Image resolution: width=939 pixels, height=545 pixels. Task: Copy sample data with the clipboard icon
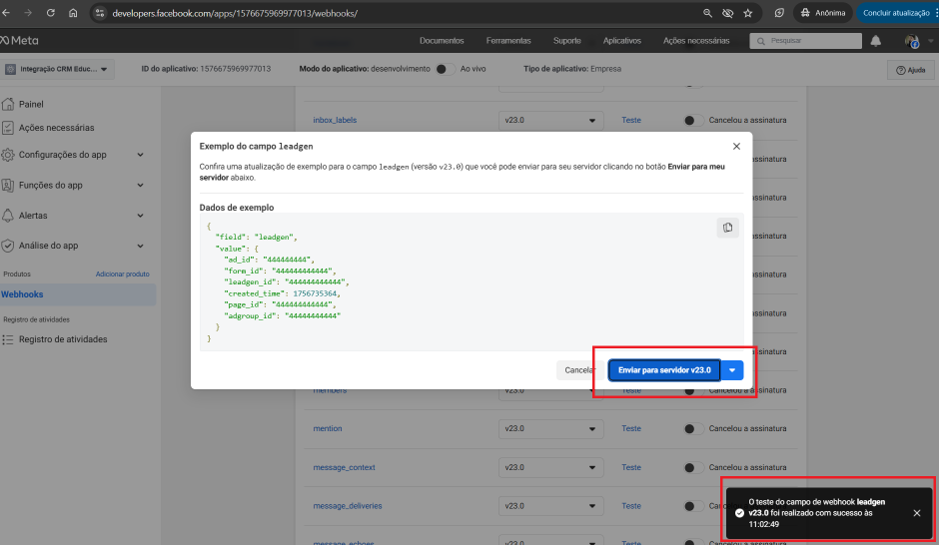coord(728,228)
